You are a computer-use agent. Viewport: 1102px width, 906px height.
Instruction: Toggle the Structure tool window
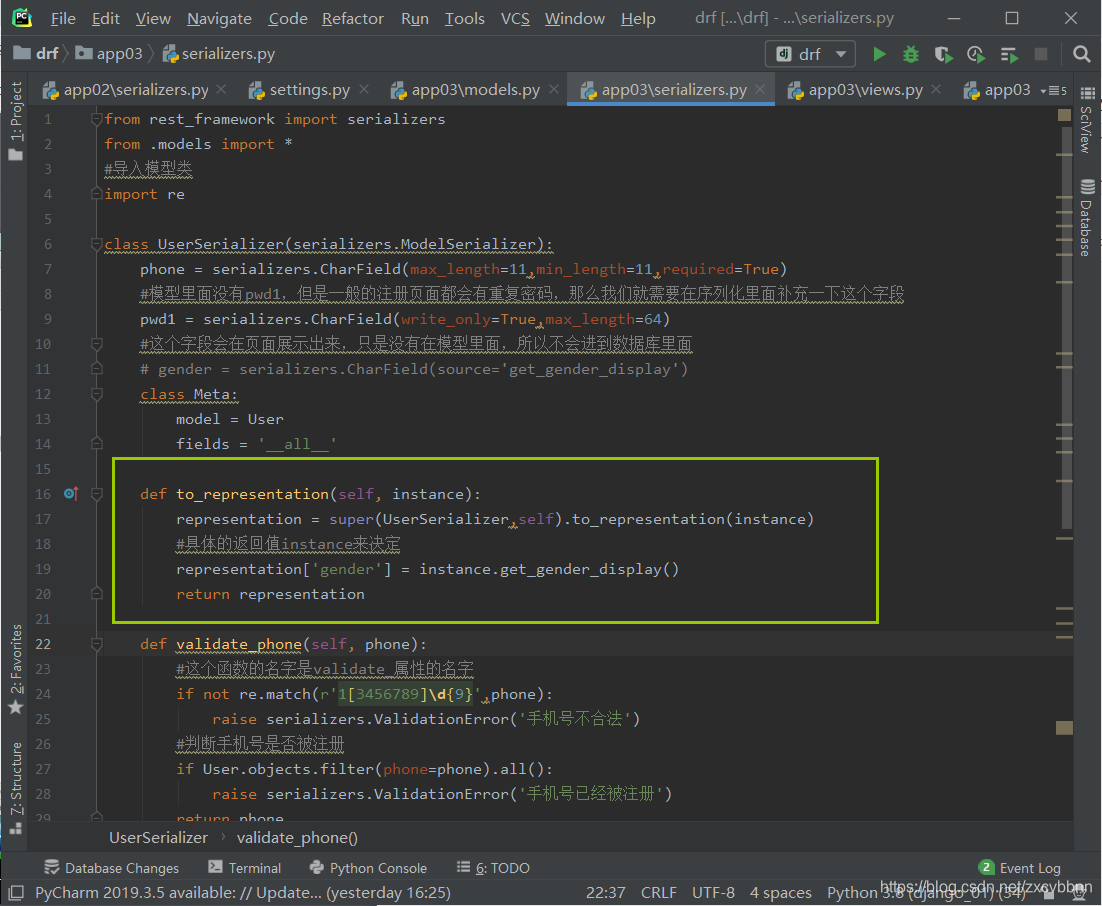15,787
